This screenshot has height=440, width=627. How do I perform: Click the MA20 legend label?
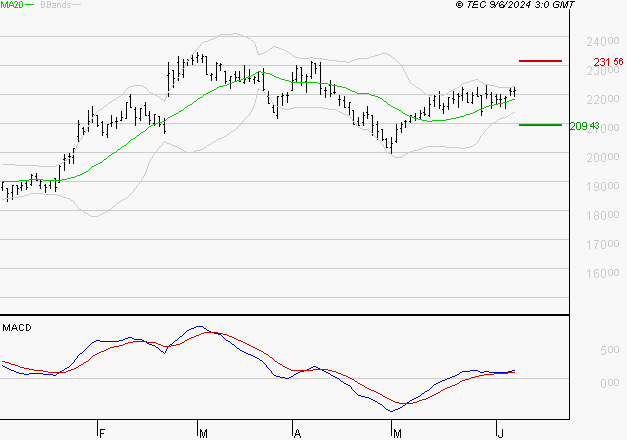pyautogui.click(x=12, y=4)
